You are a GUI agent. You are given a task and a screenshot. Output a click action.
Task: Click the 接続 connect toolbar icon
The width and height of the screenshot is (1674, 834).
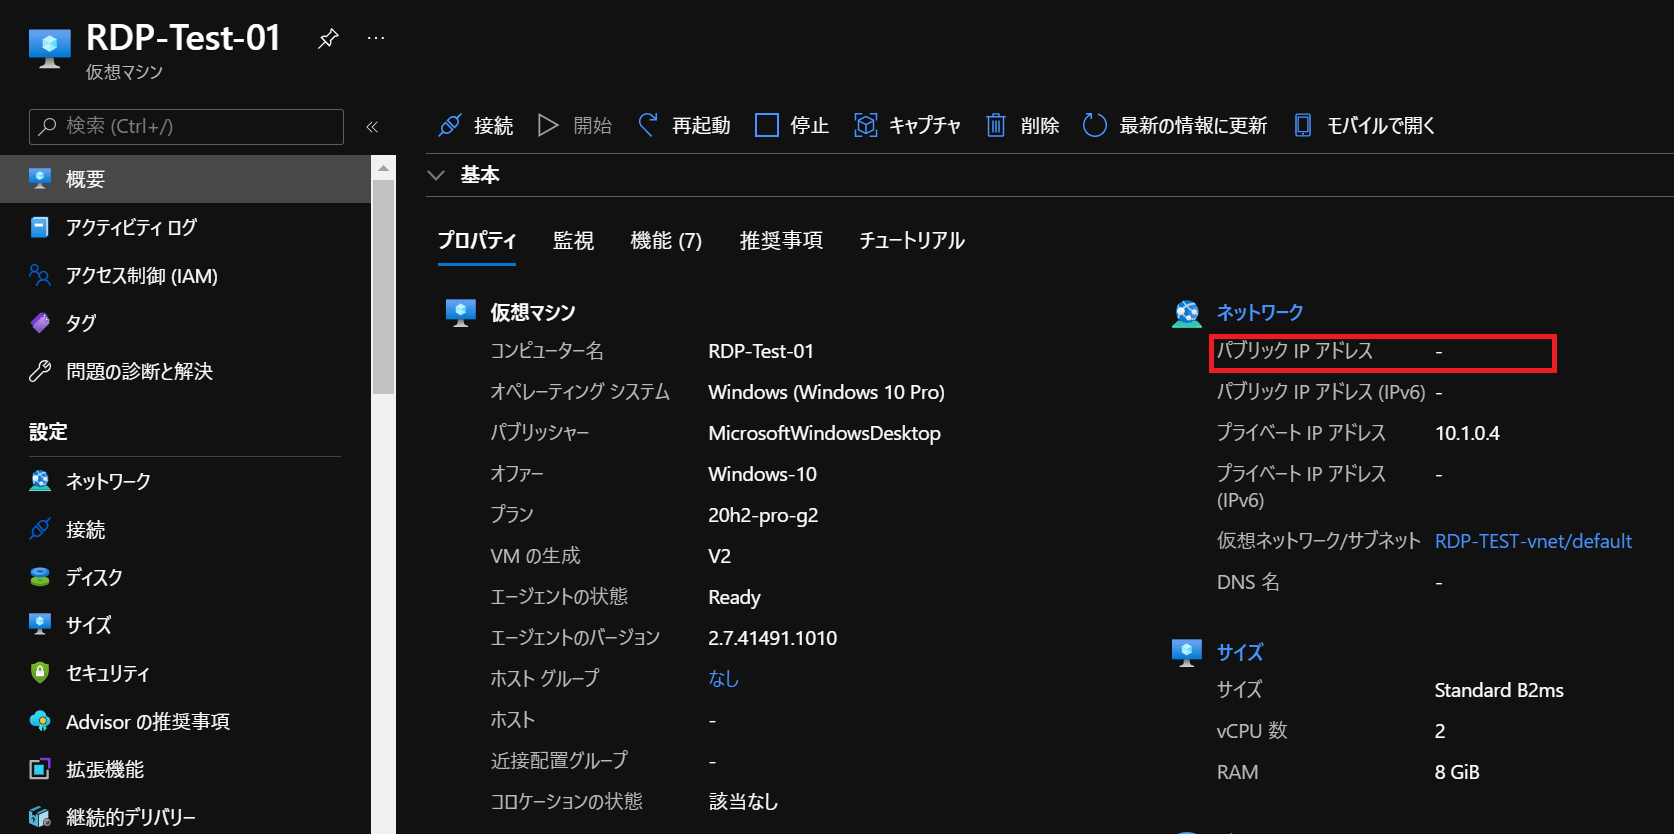(x=450, y=125)
